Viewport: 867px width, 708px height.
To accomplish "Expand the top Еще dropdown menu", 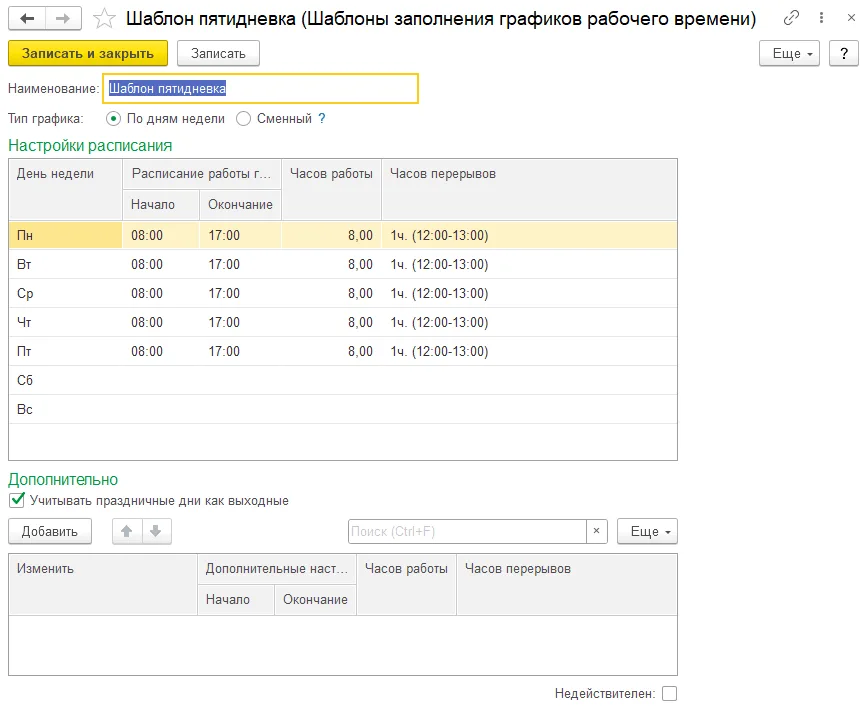I will [789, 54].
